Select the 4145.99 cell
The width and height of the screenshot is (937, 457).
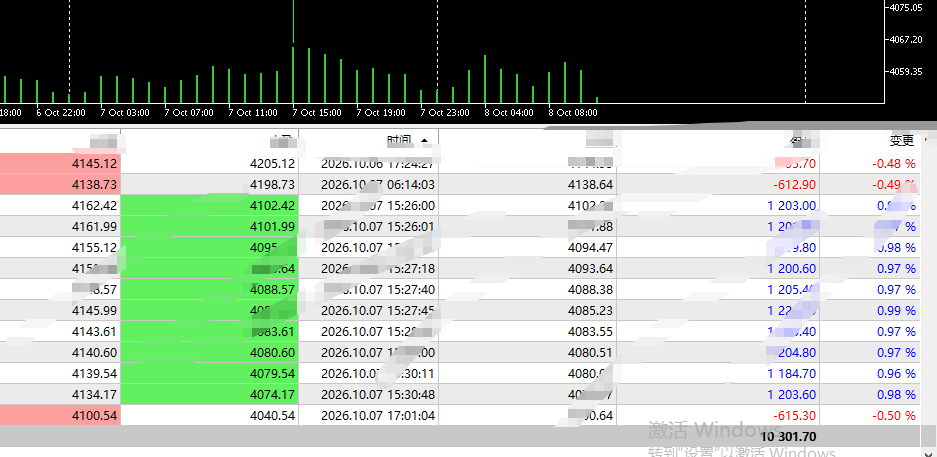coord(95,311)
